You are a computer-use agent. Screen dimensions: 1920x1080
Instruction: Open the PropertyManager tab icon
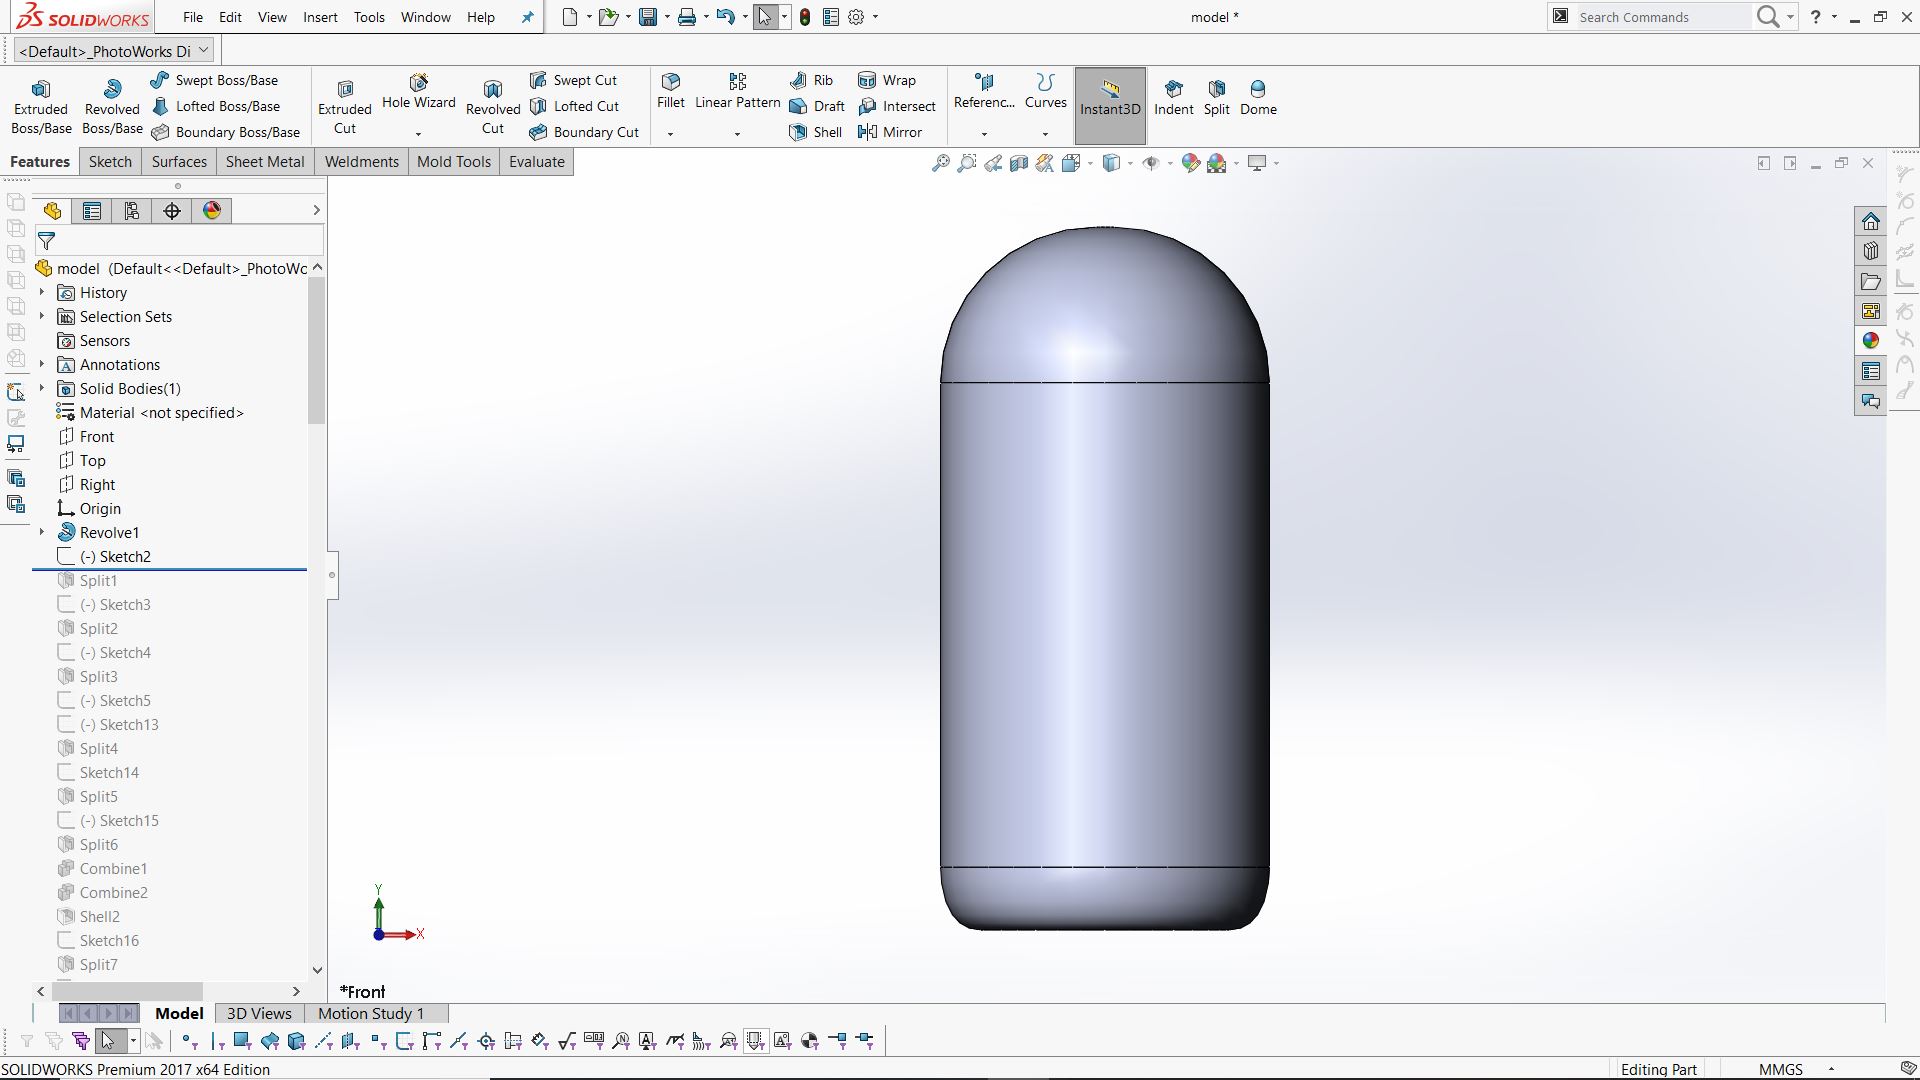92,211
